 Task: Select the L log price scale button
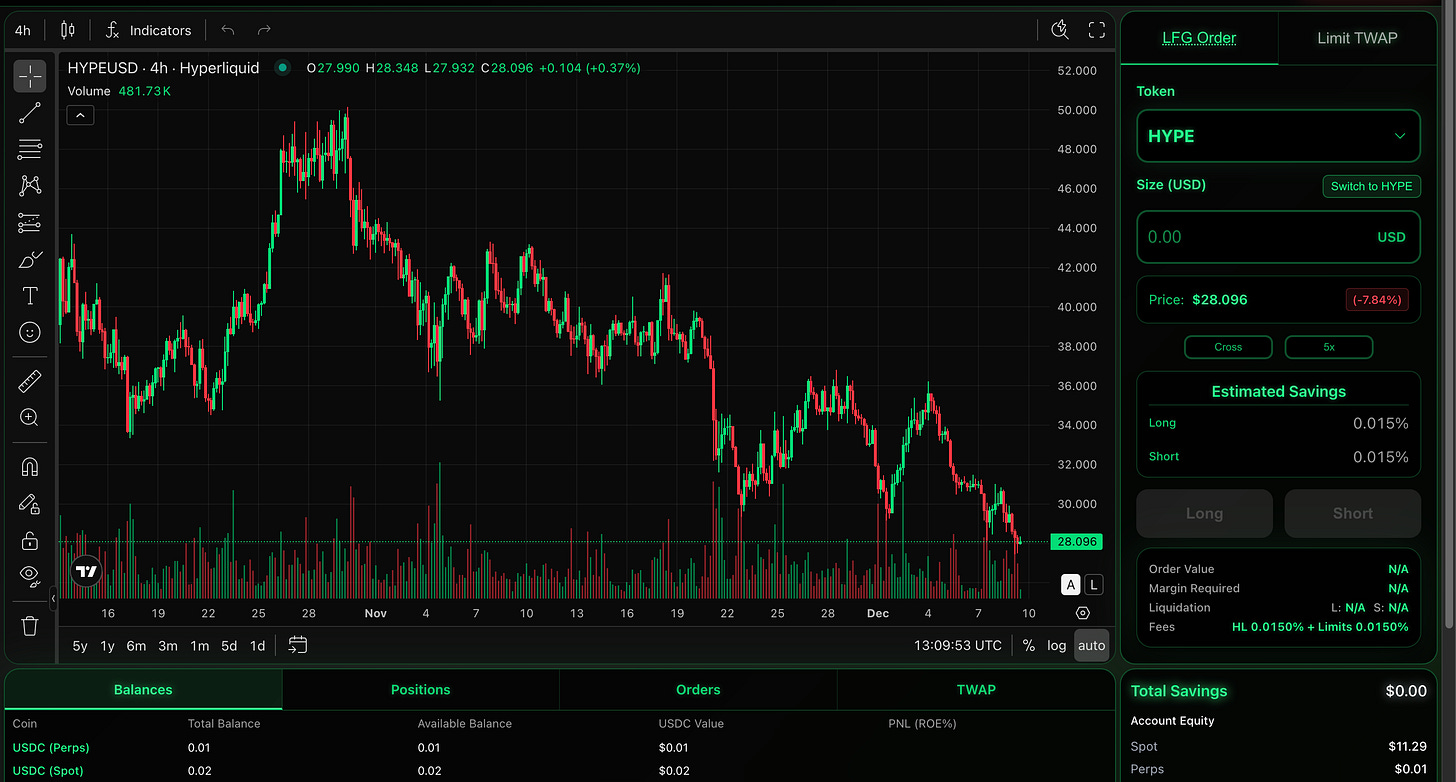point(1094,585)
